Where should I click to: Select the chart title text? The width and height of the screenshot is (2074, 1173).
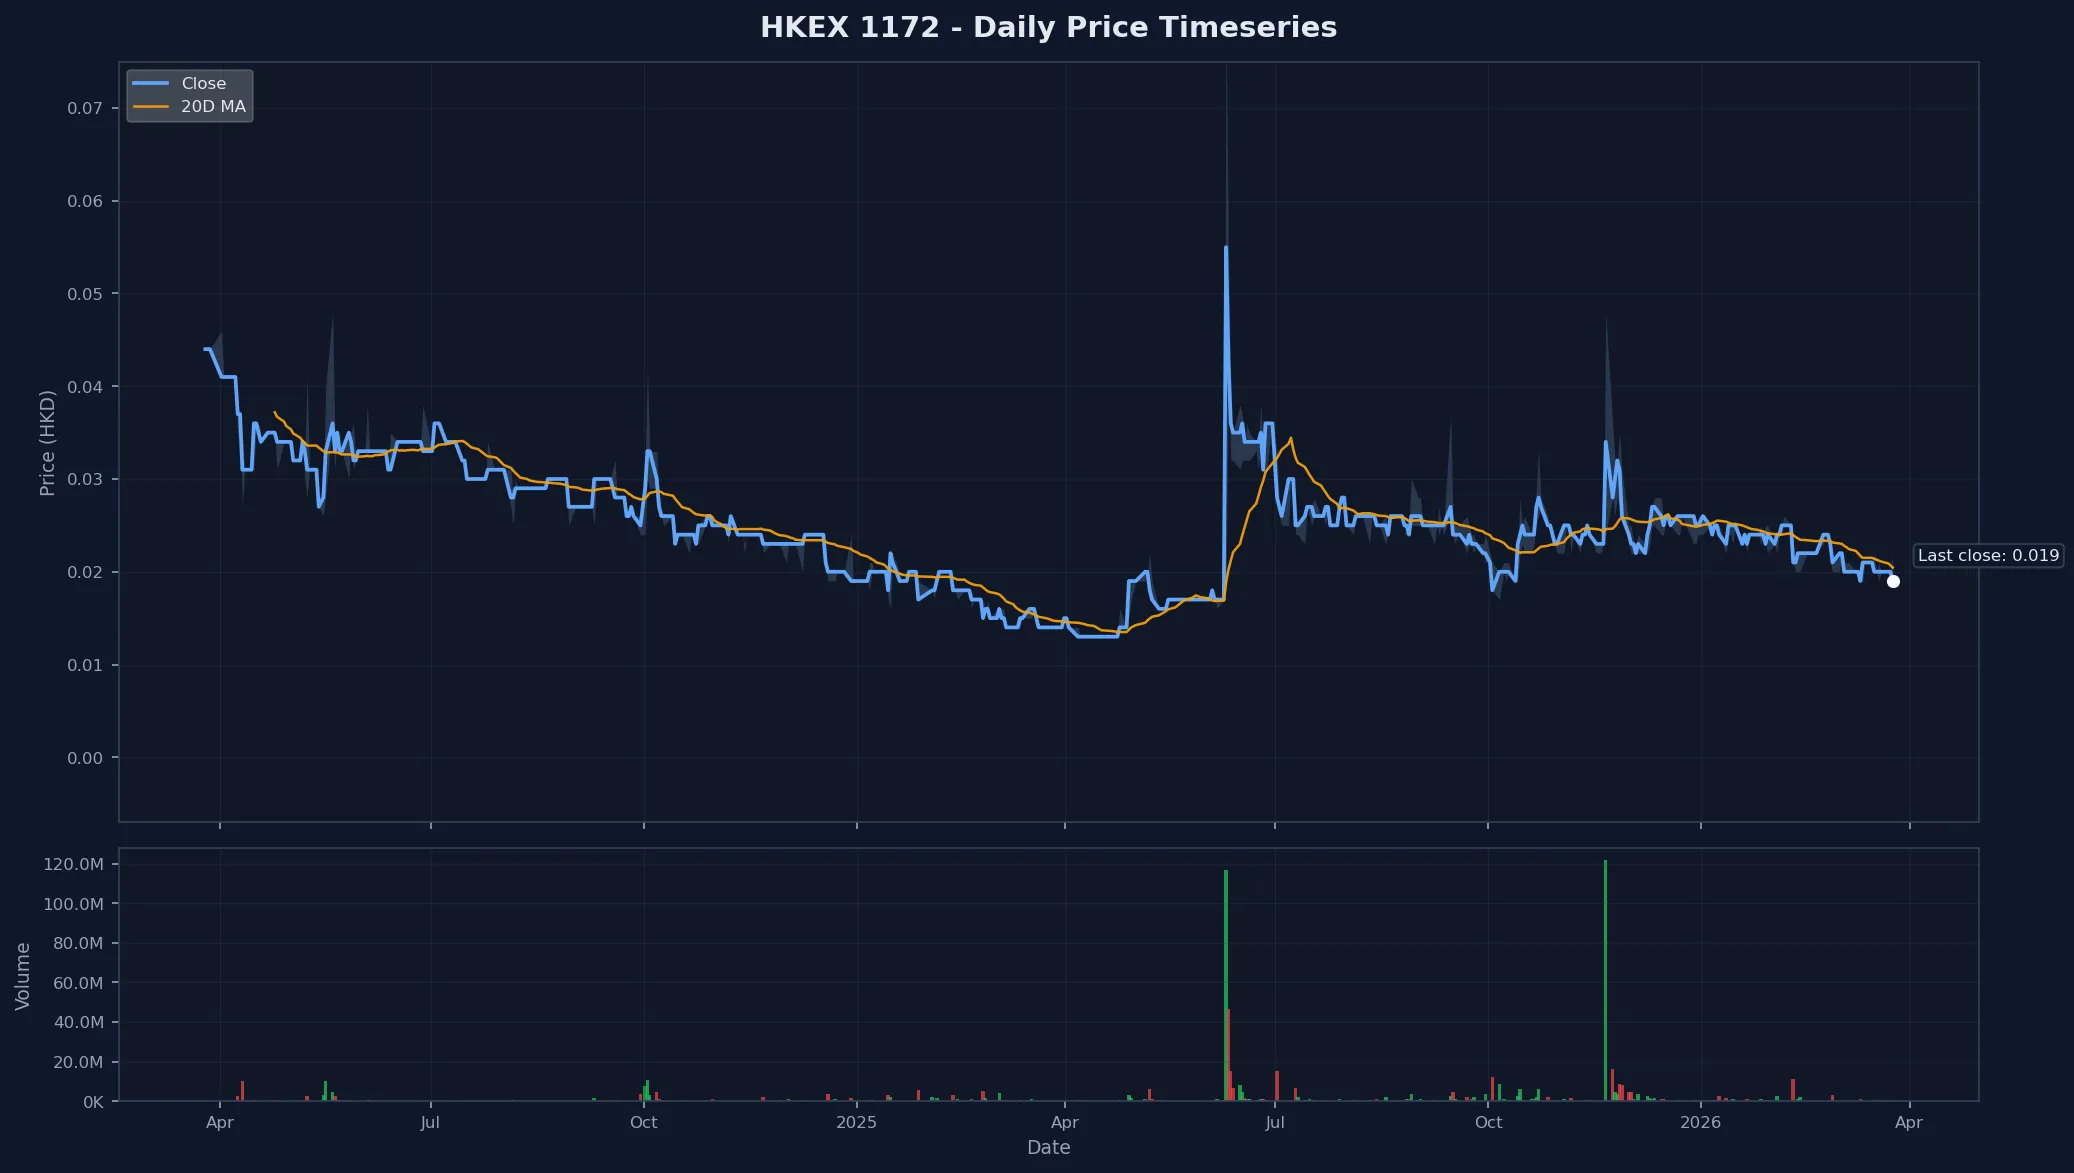1050,27
